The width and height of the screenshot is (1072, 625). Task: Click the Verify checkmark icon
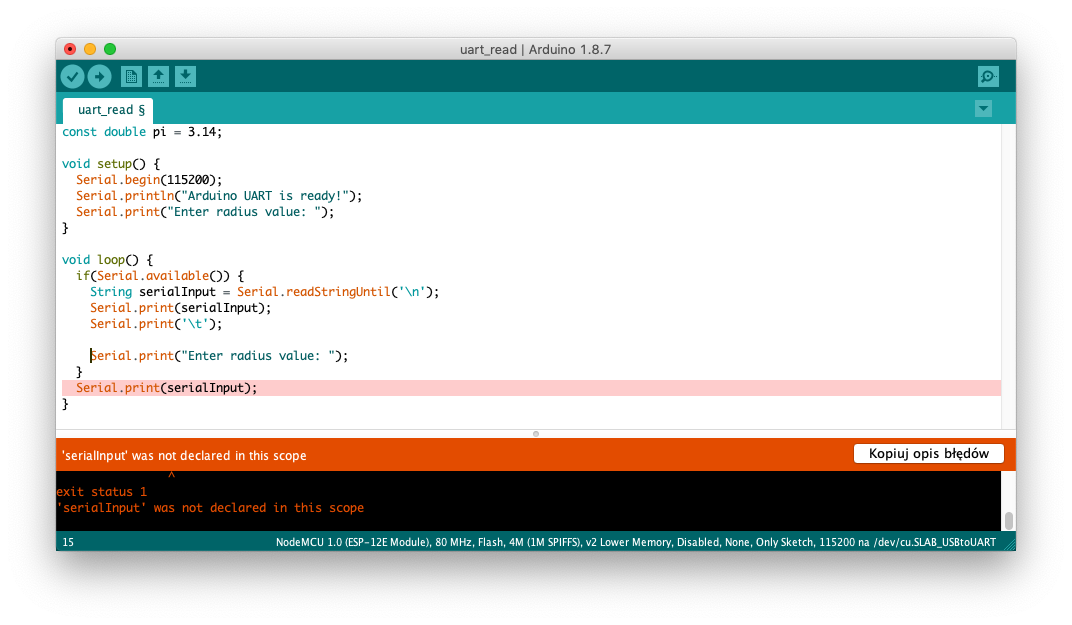[x=72, y=77]
